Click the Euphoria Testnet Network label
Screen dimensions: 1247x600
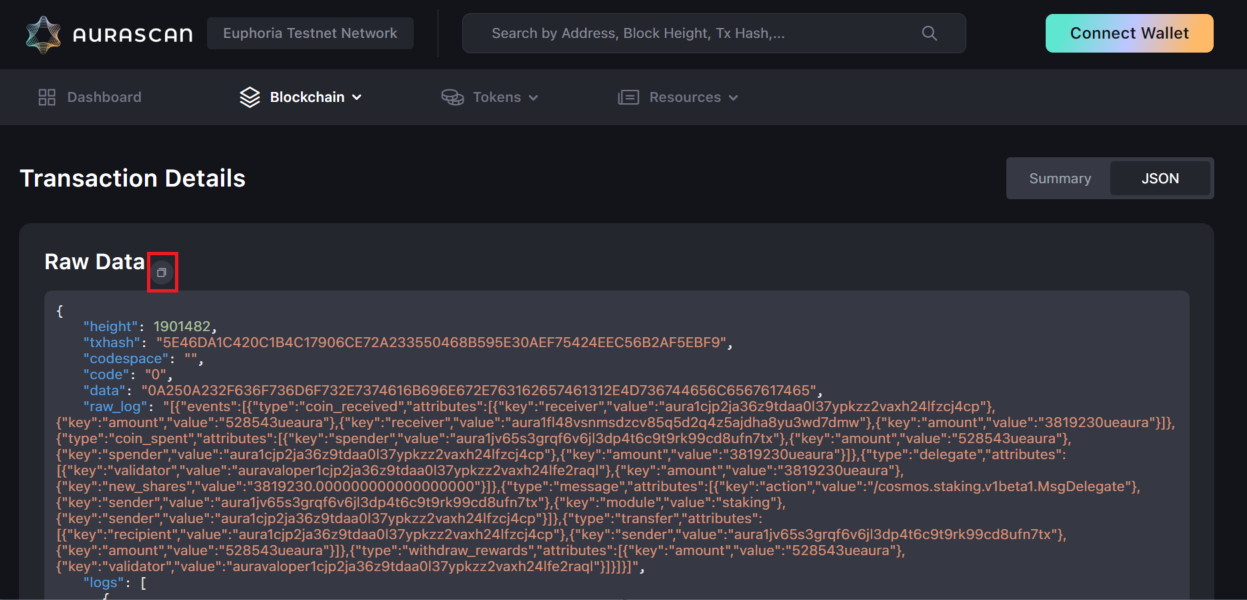click(x=310, y=32)
